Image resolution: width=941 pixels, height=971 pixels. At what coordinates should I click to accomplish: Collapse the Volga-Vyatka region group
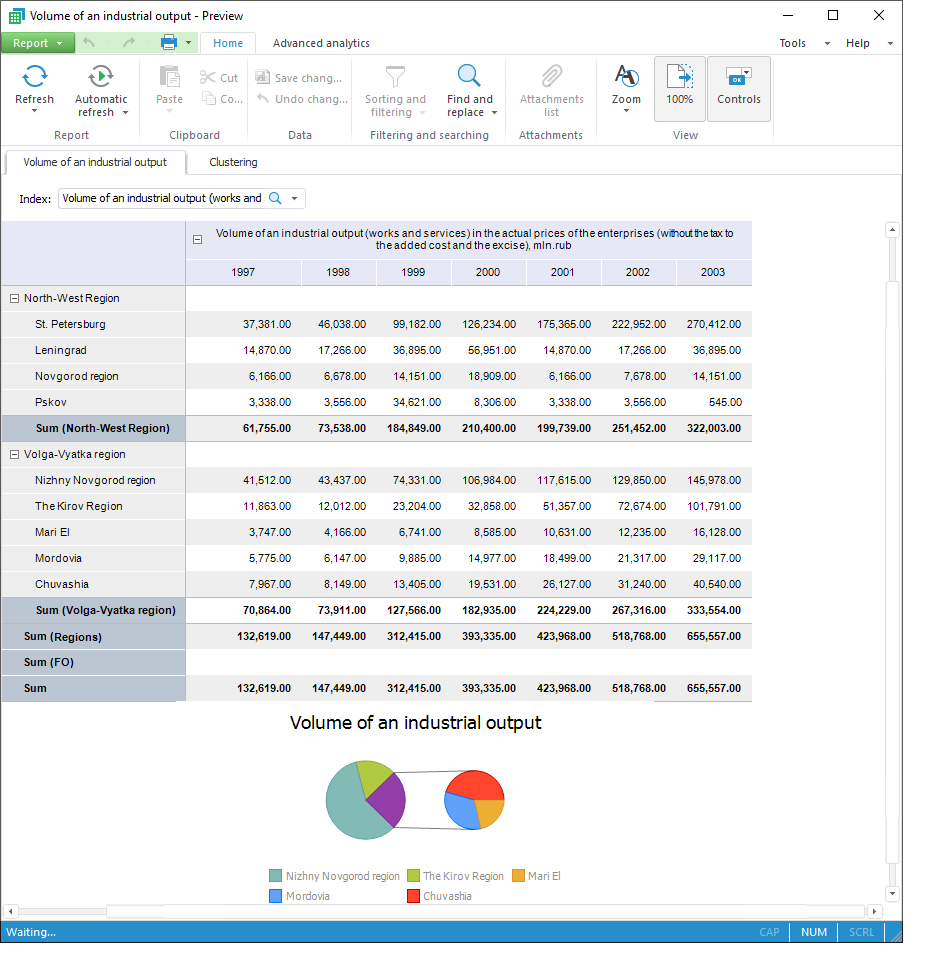point(14,454)
